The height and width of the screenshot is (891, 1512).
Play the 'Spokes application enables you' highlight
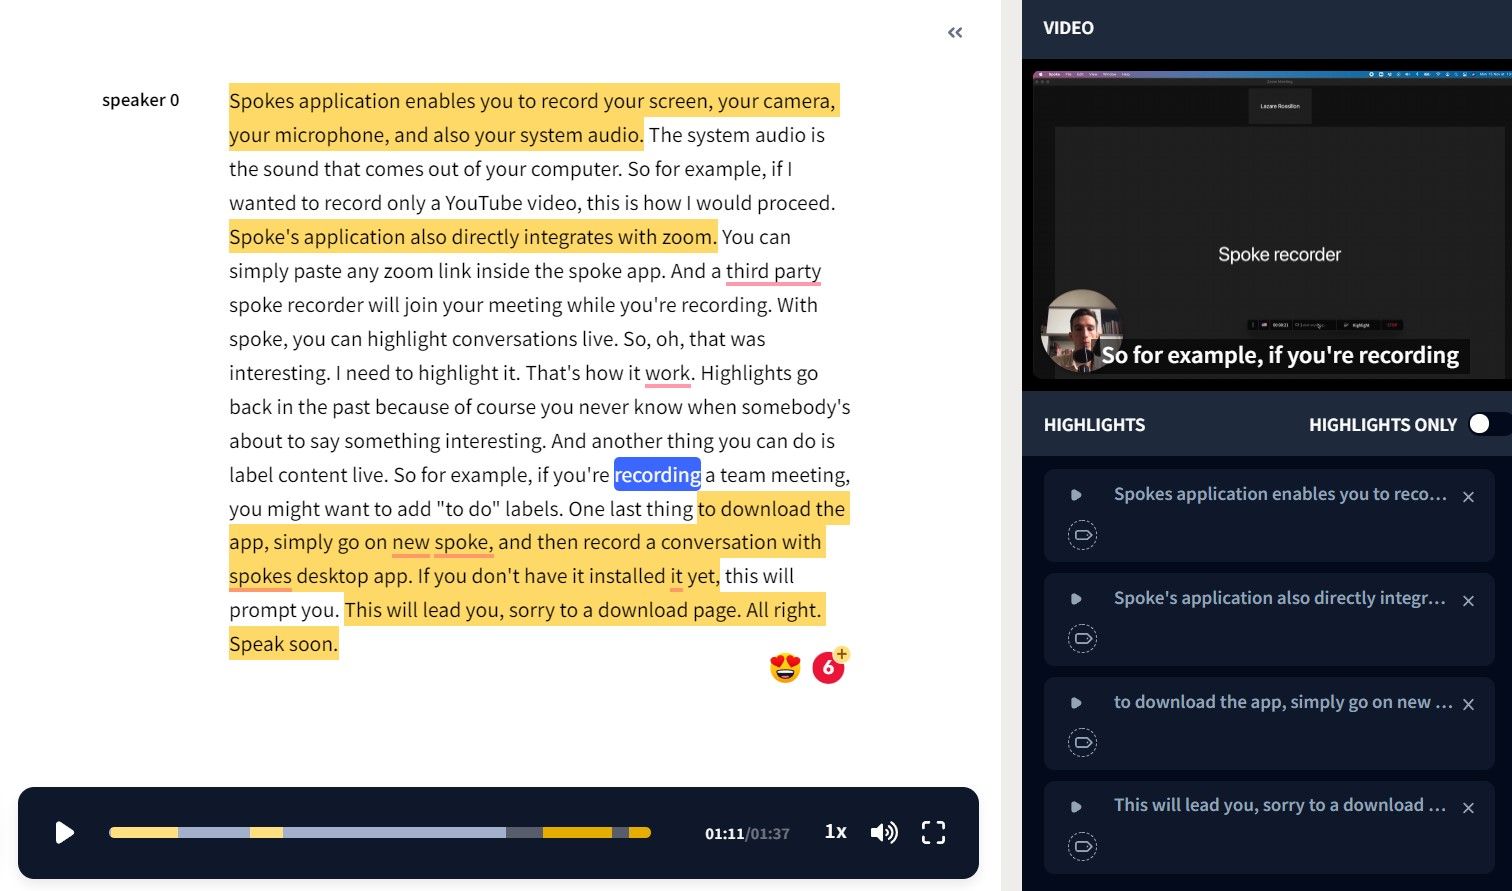pos(1076,495)
